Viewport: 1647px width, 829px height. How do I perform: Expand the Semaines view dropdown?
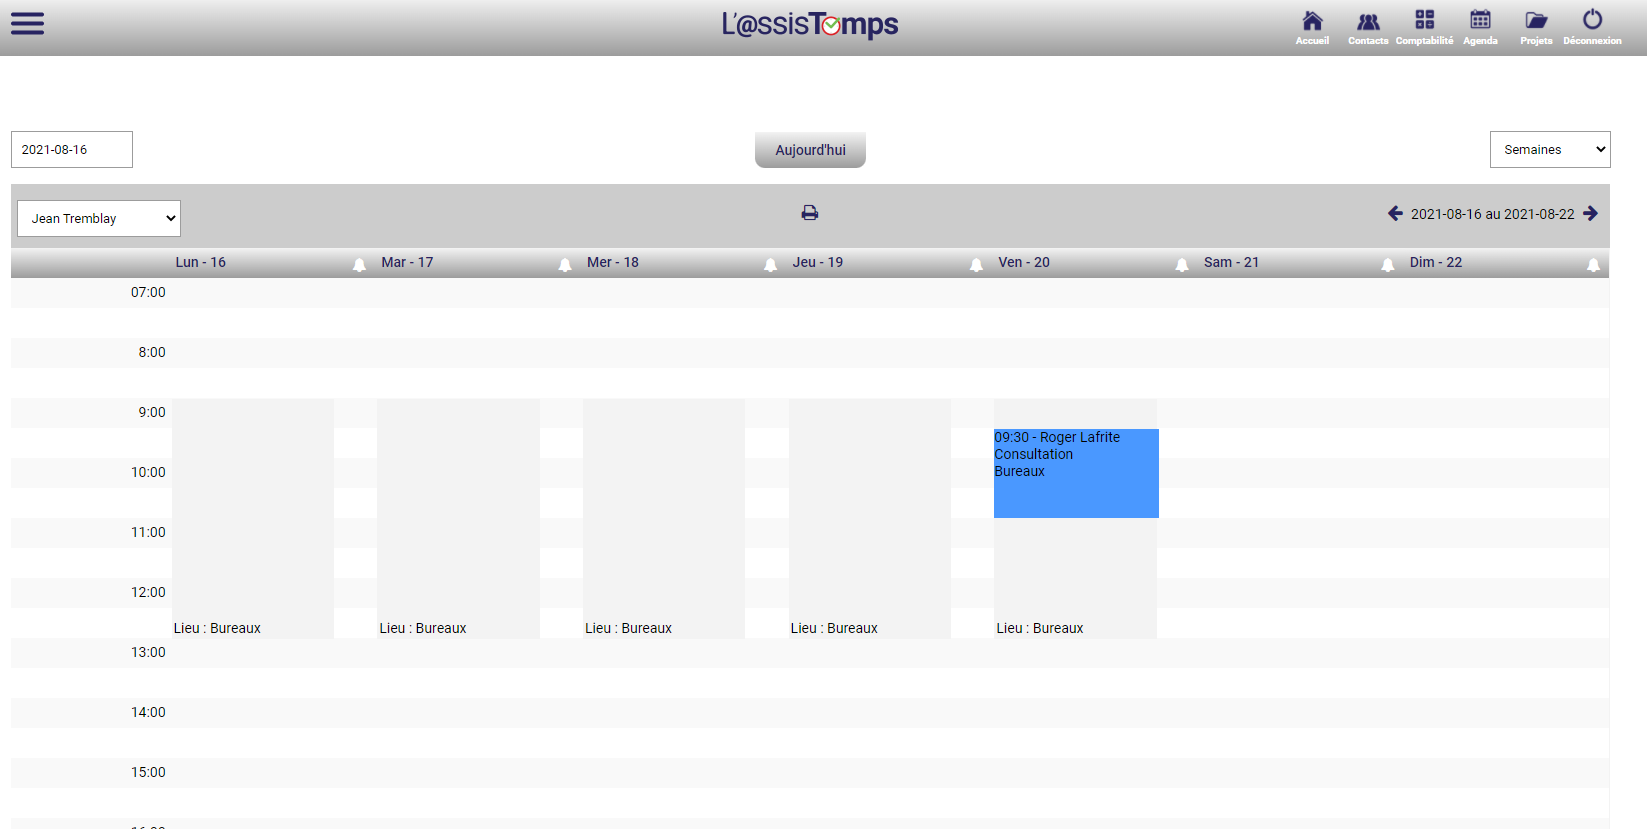coord(1549,150)
